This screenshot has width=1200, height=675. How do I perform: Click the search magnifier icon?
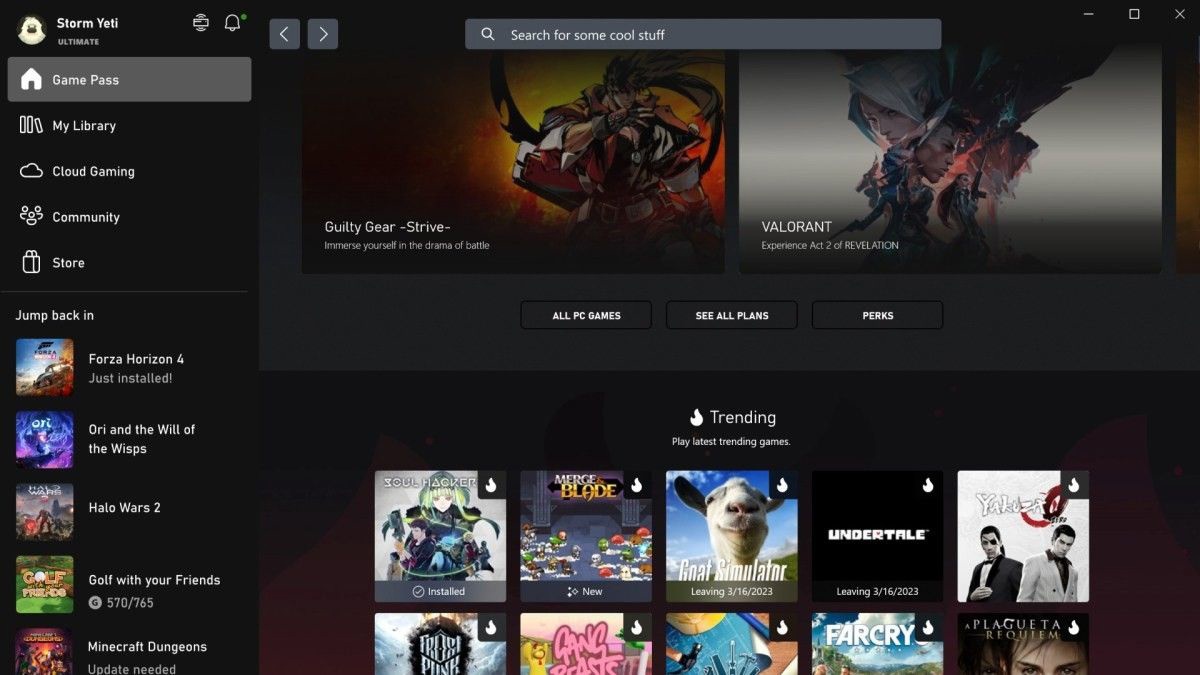tap(488, 34)
